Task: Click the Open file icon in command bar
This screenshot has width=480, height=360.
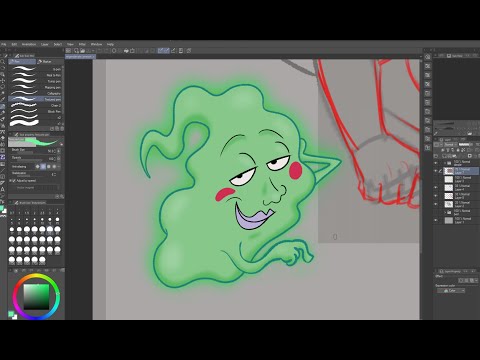Action: (82, 51)
